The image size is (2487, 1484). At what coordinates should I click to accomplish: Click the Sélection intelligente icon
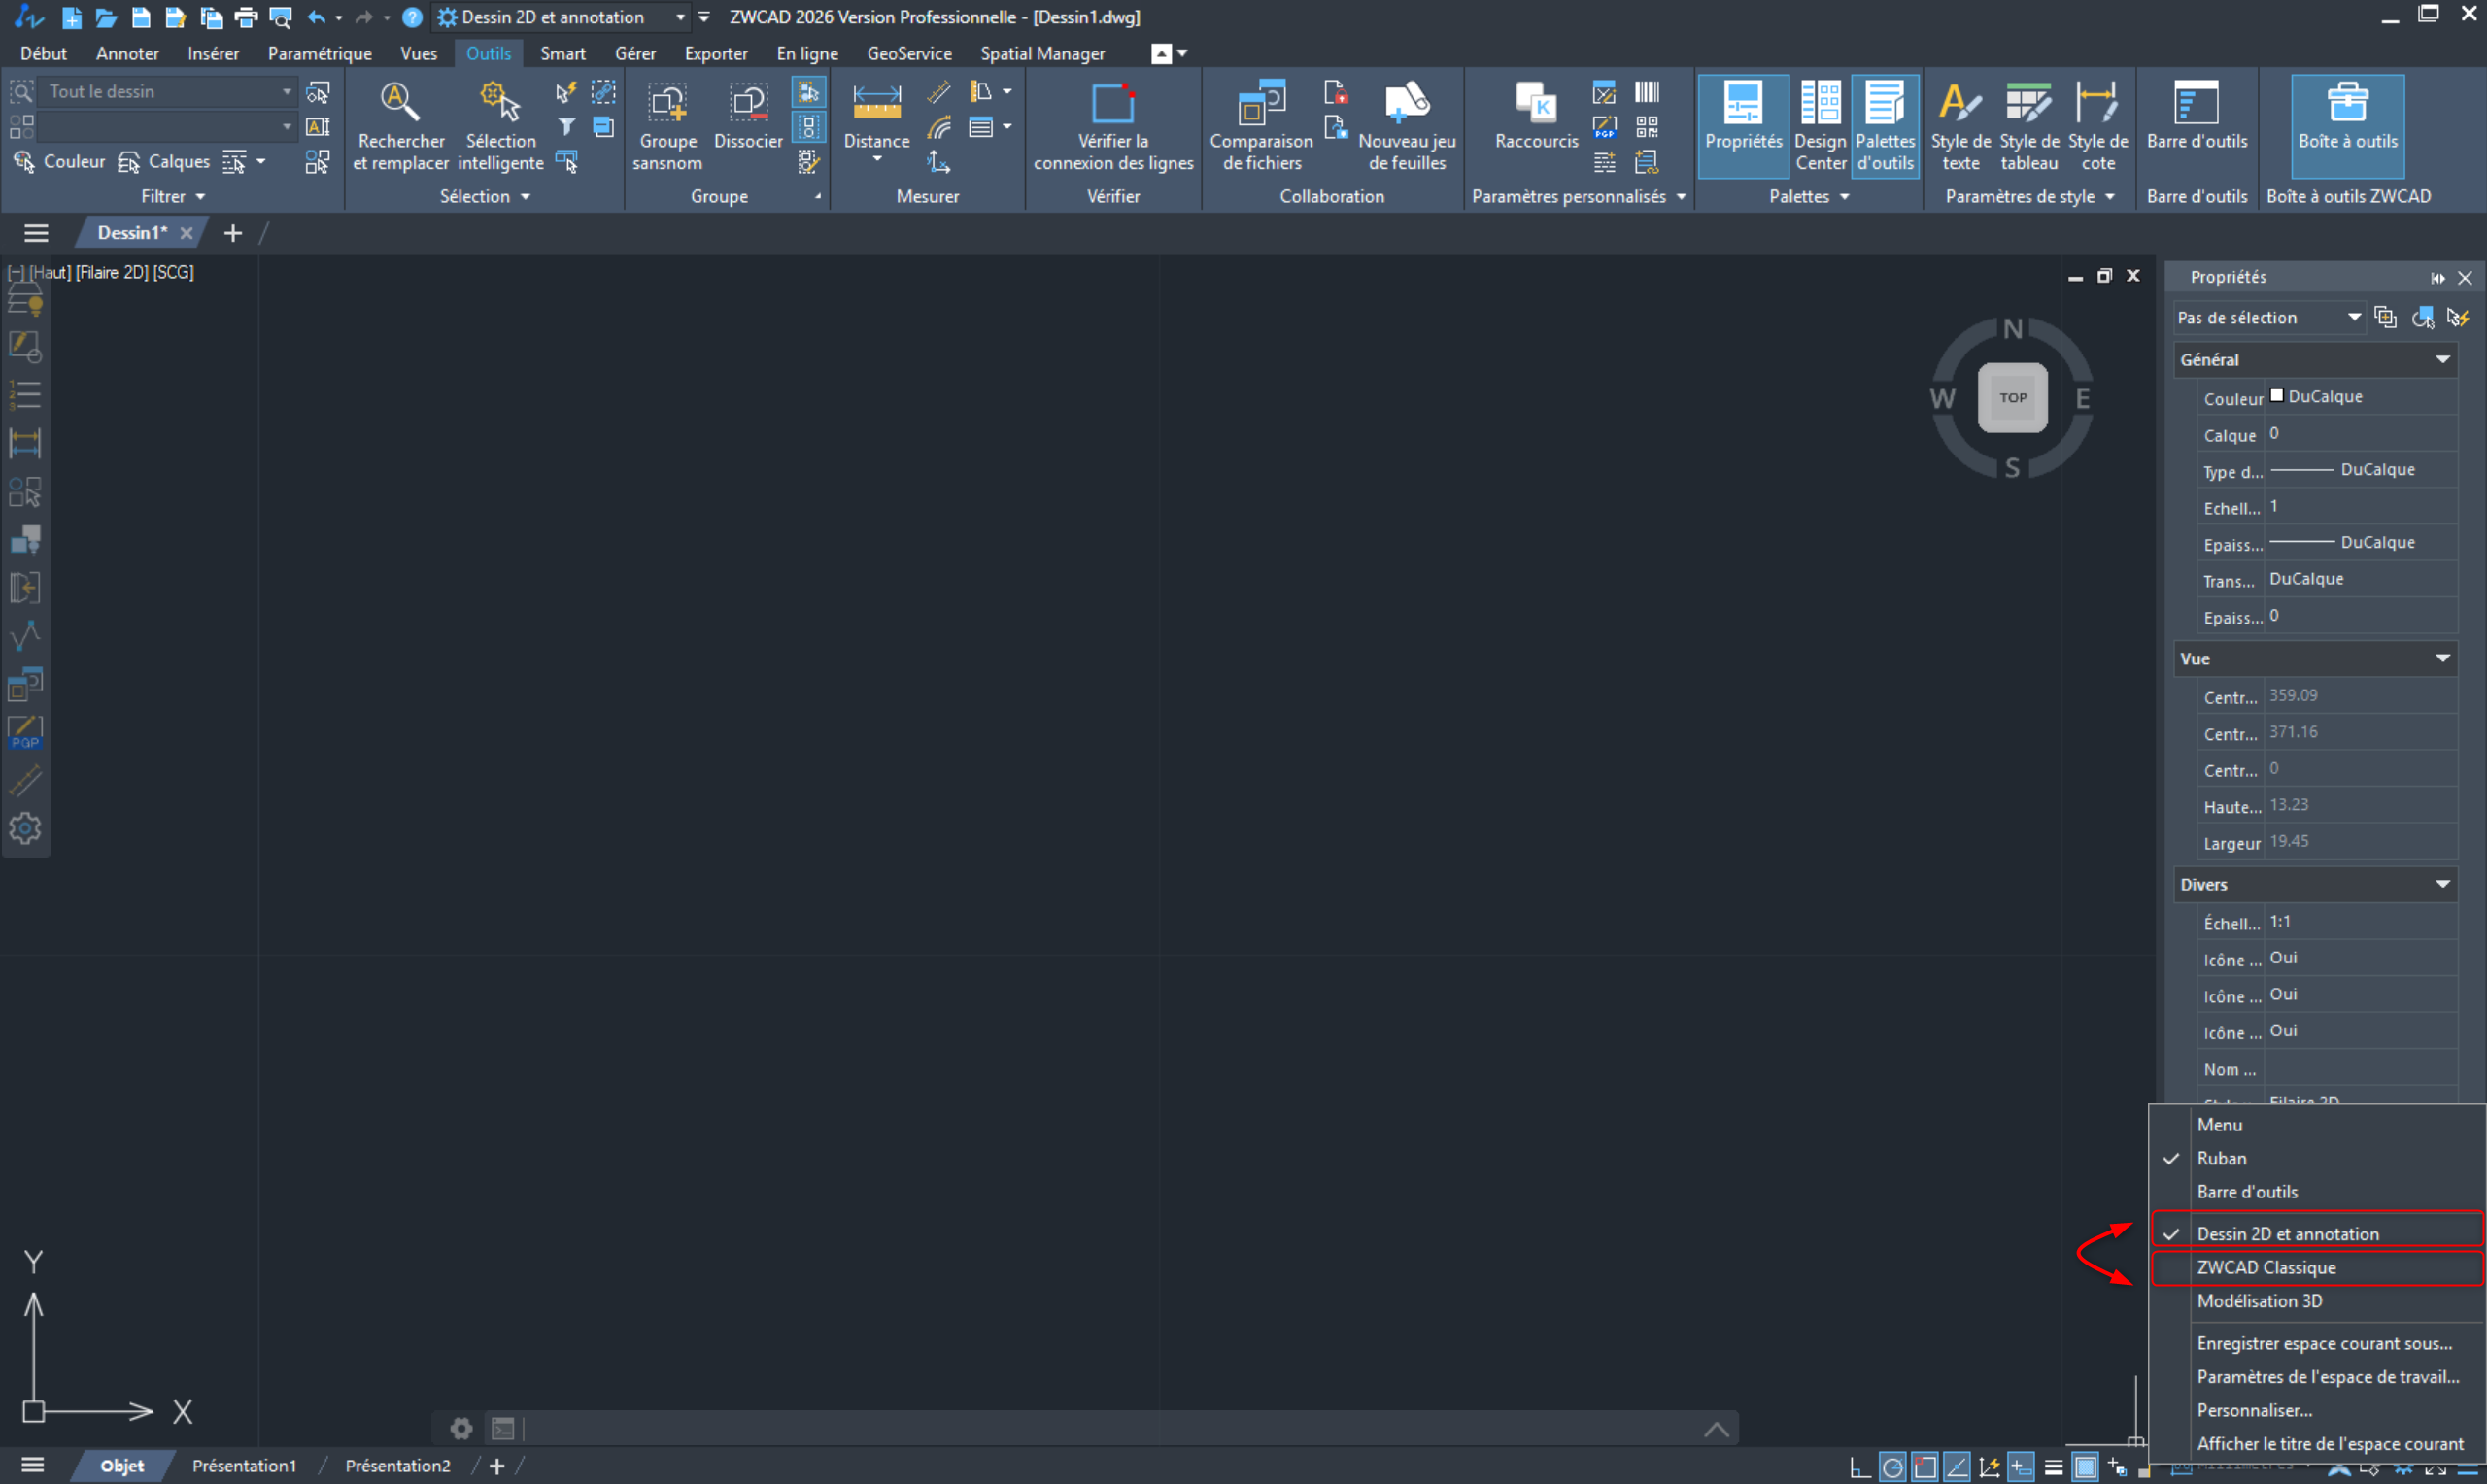(500, 103)
